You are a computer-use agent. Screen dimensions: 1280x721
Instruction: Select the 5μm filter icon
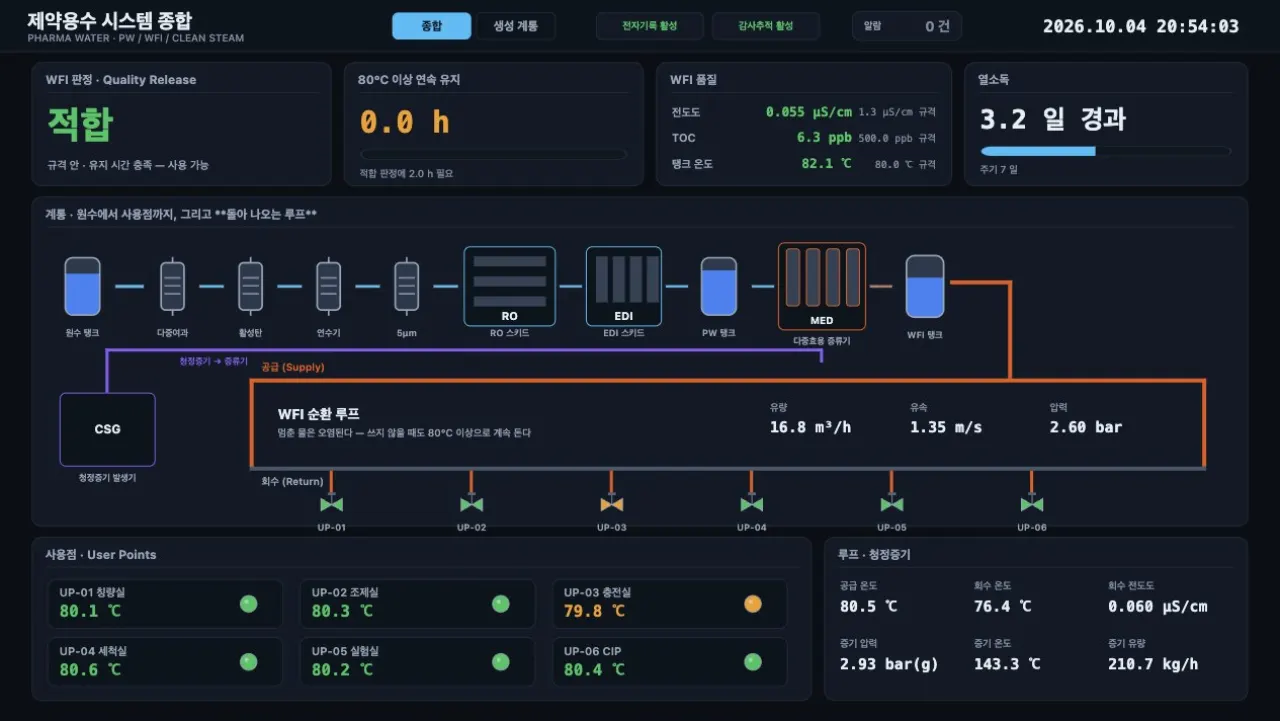coord(406,287)
